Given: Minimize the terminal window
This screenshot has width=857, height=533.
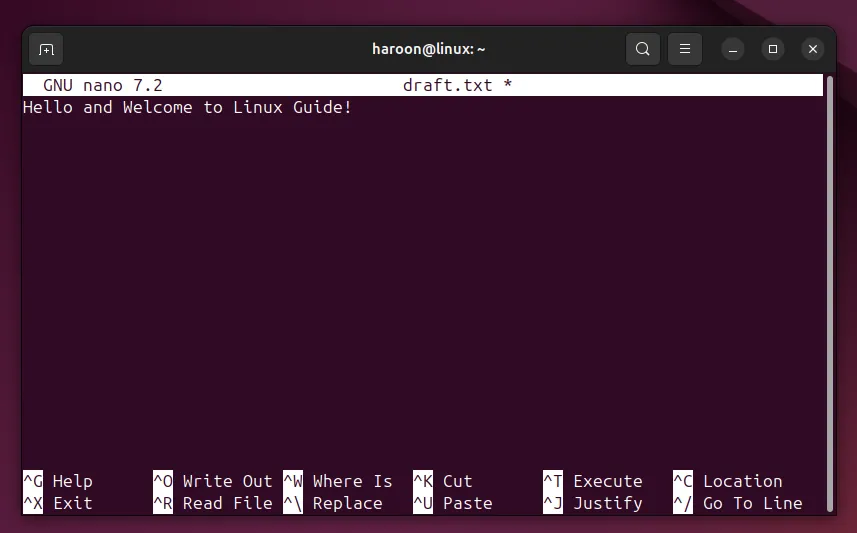Looking at the screenshot, I should coord(733,49).
